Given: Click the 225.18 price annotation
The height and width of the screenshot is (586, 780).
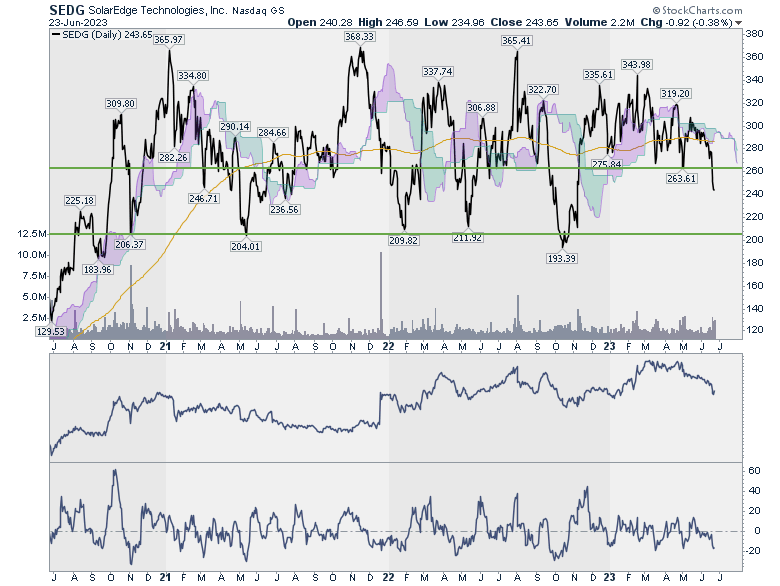Looking at the screenshot, I should click(x=80, y=200).
